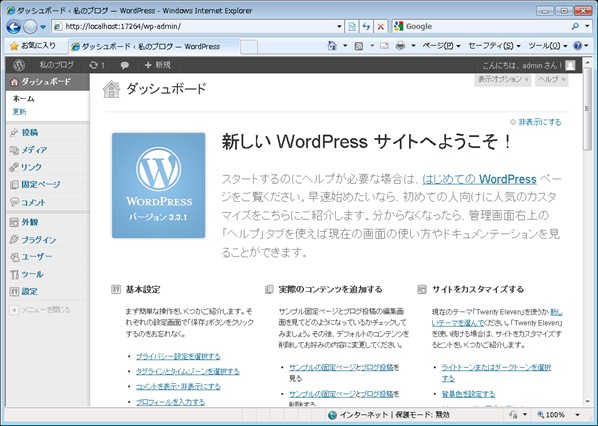
Task: Click the read mail icon
Action: click(x=384, y=46)
